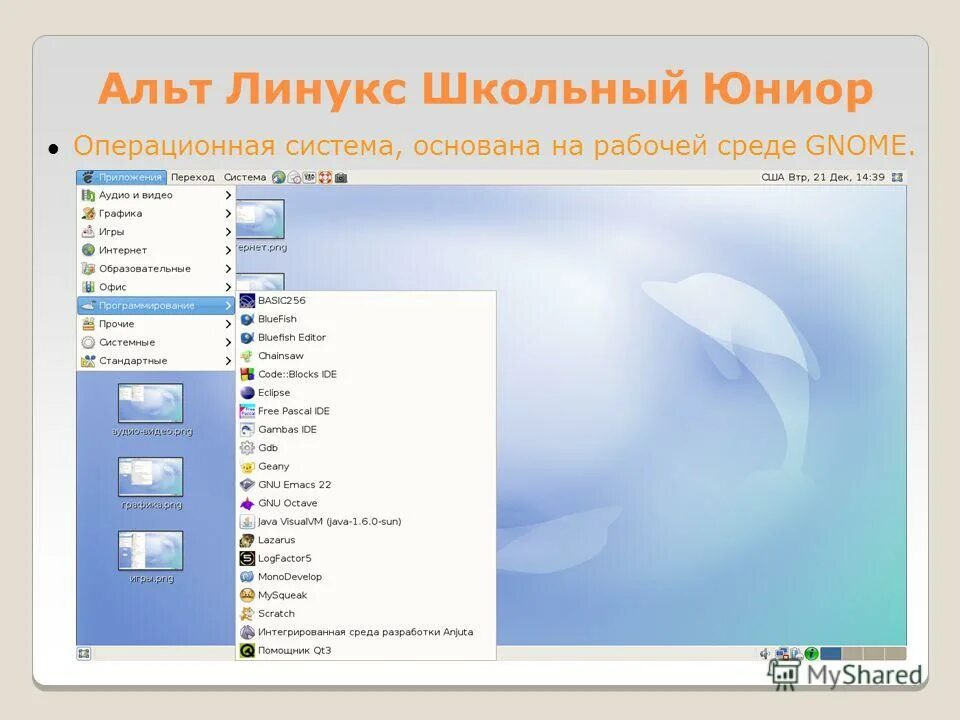The width and height of the screenshot is (960, 720).
Task: Click the show desktop button in the bottom panel
Action: (84, 654)
